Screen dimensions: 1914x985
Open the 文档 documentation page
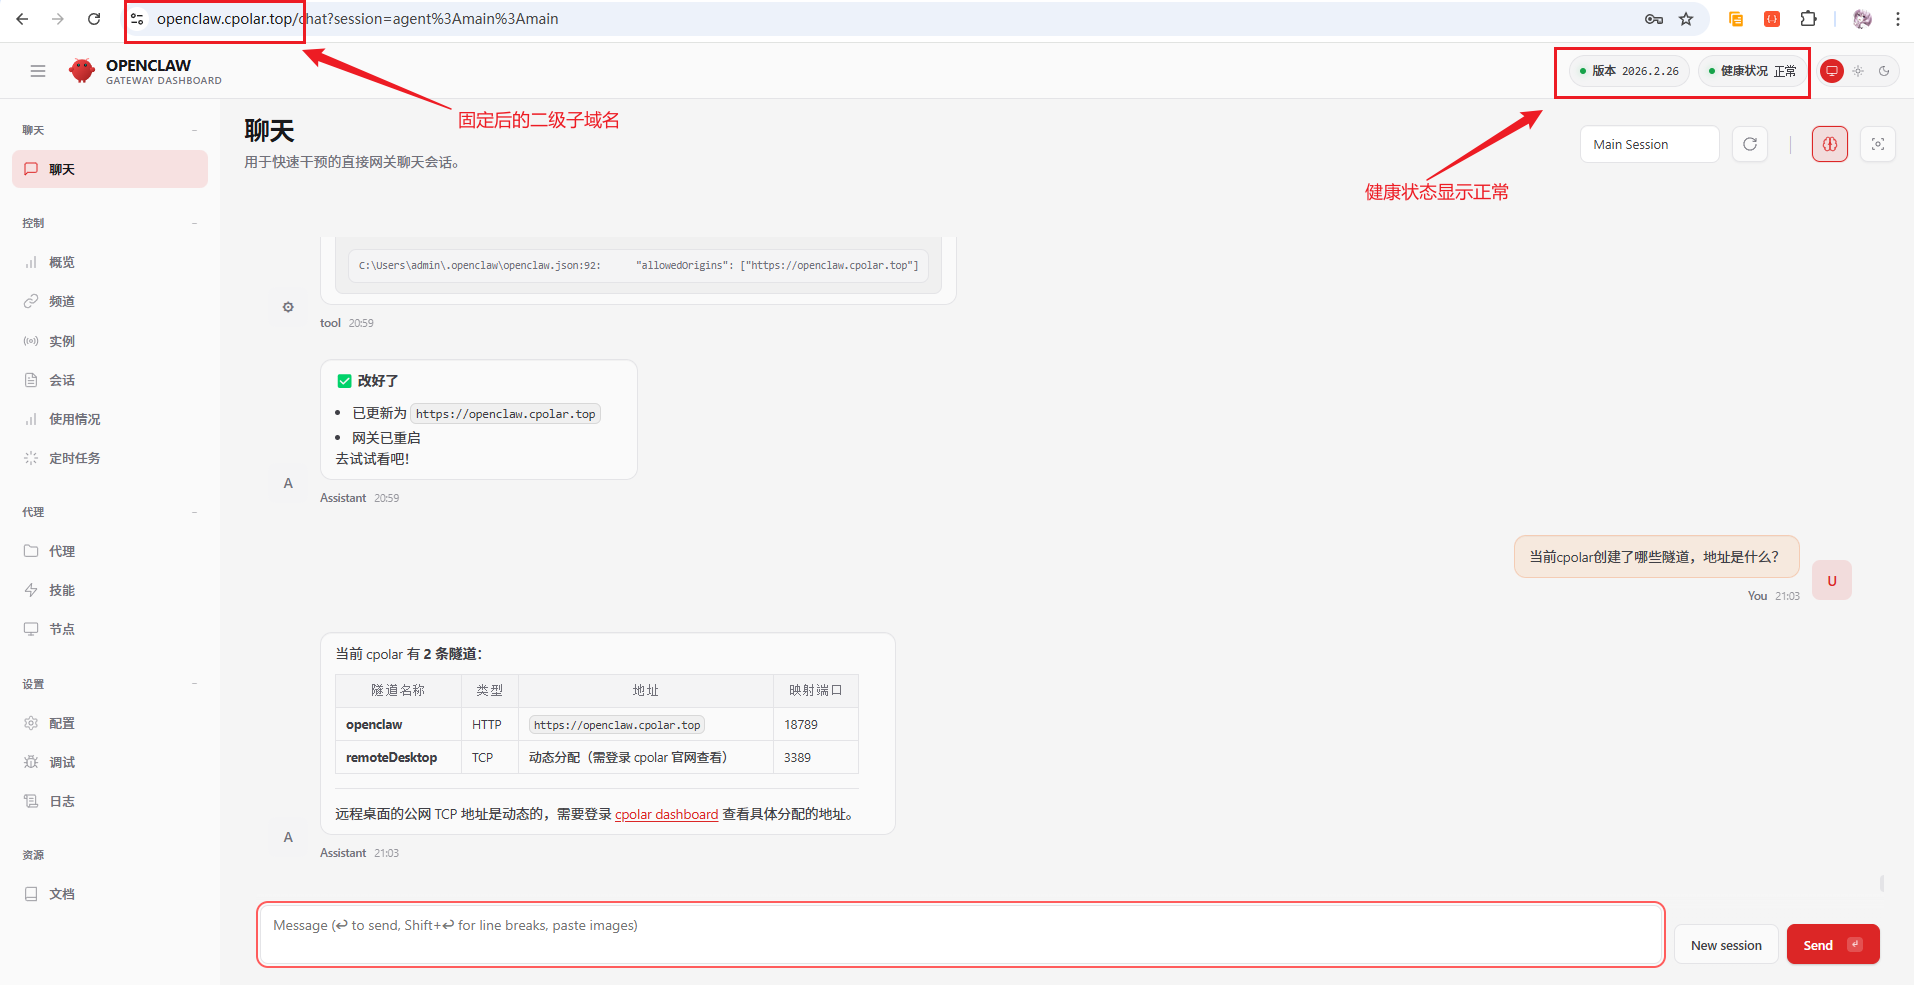pos(61,893)
